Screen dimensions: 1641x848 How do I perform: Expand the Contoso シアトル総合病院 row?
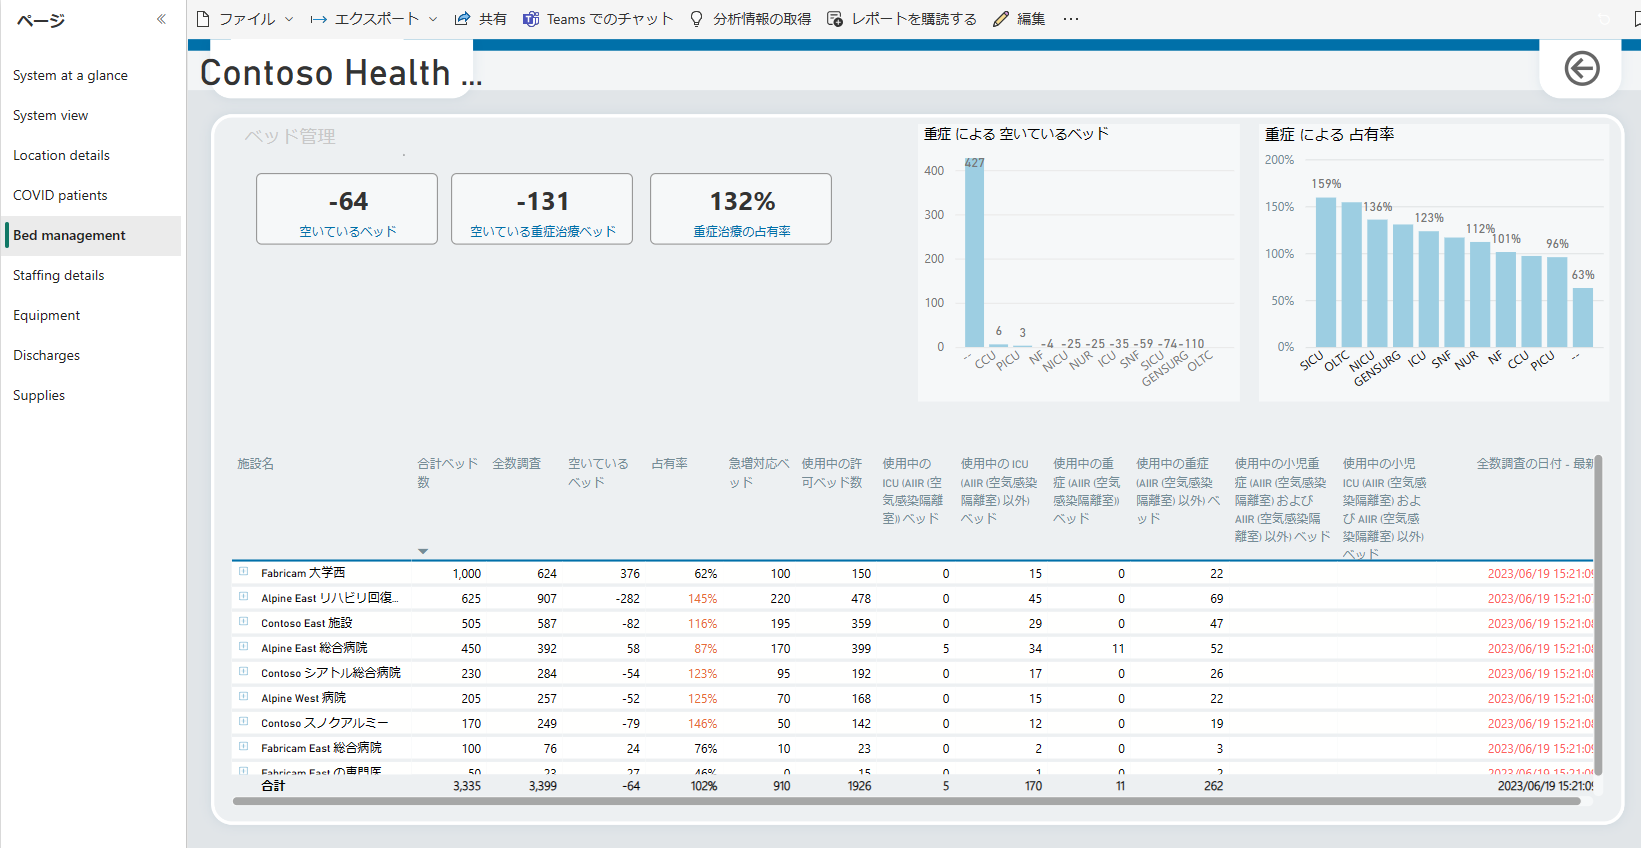pyautogui.click(x=243, y=672)
